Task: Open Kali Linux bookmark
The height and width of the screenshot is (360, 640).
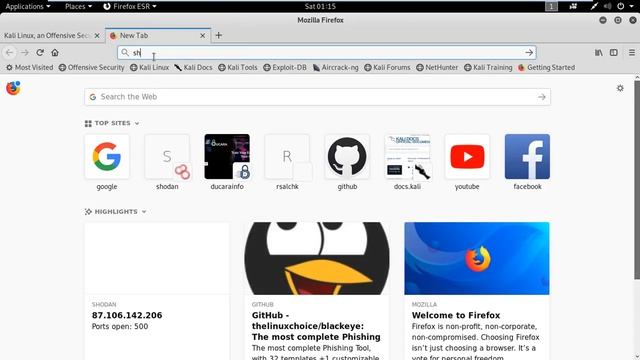Action: coord(149,67)
